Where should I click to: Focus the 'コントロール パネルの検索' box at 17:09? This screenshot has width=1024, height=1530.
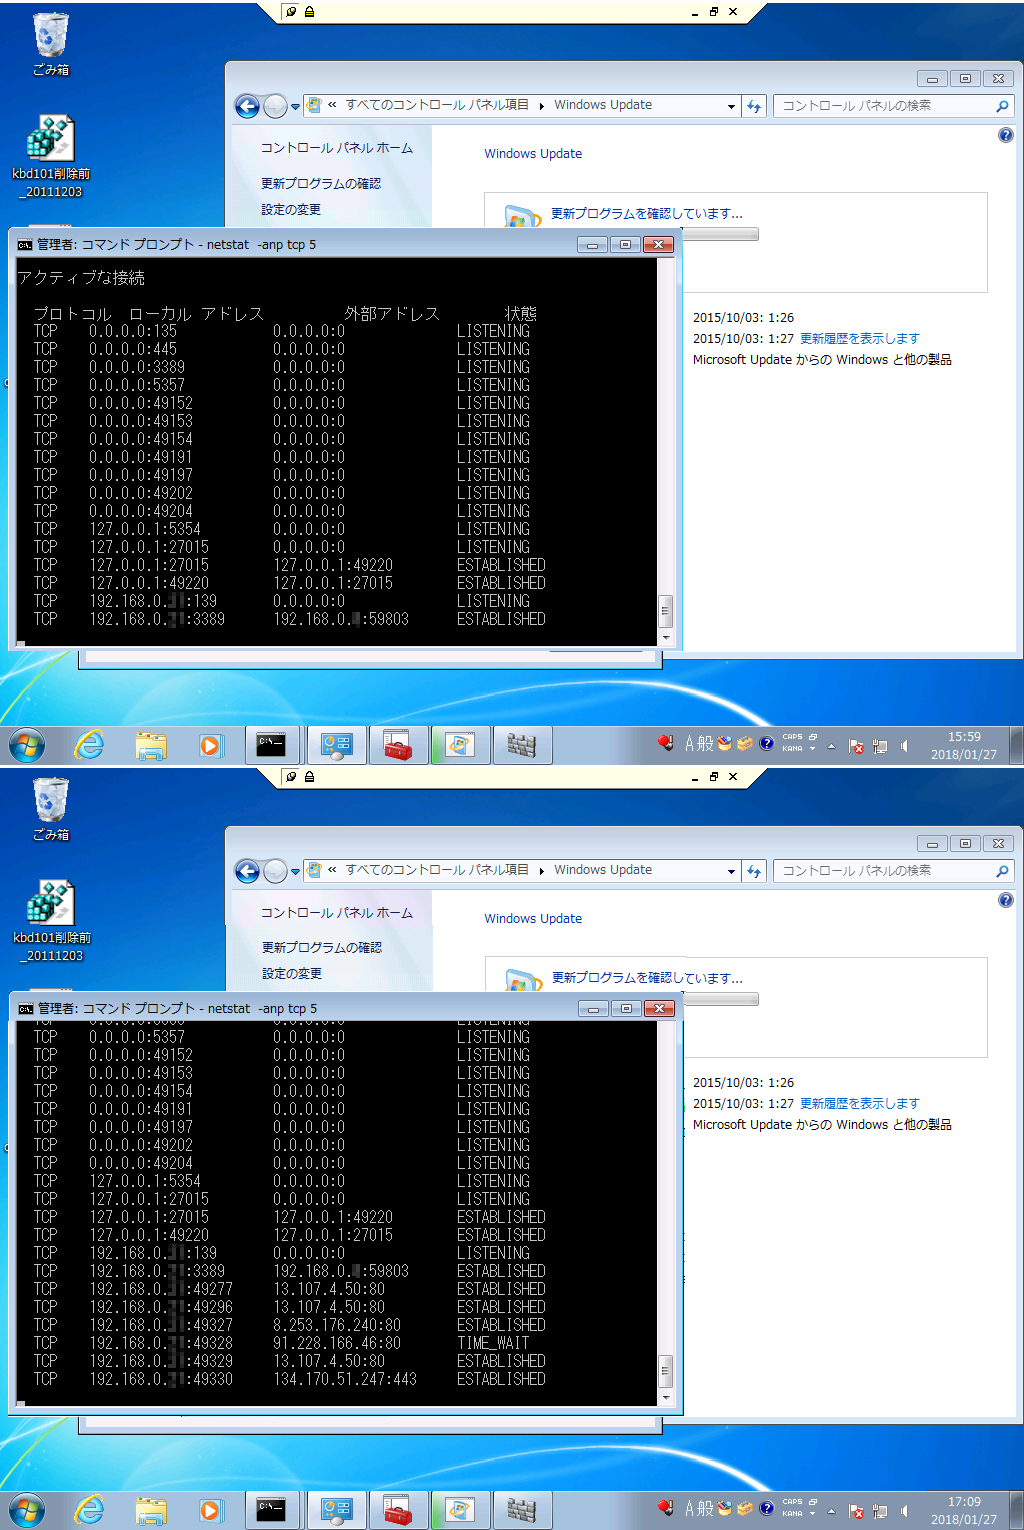click(x=893, y=871)
